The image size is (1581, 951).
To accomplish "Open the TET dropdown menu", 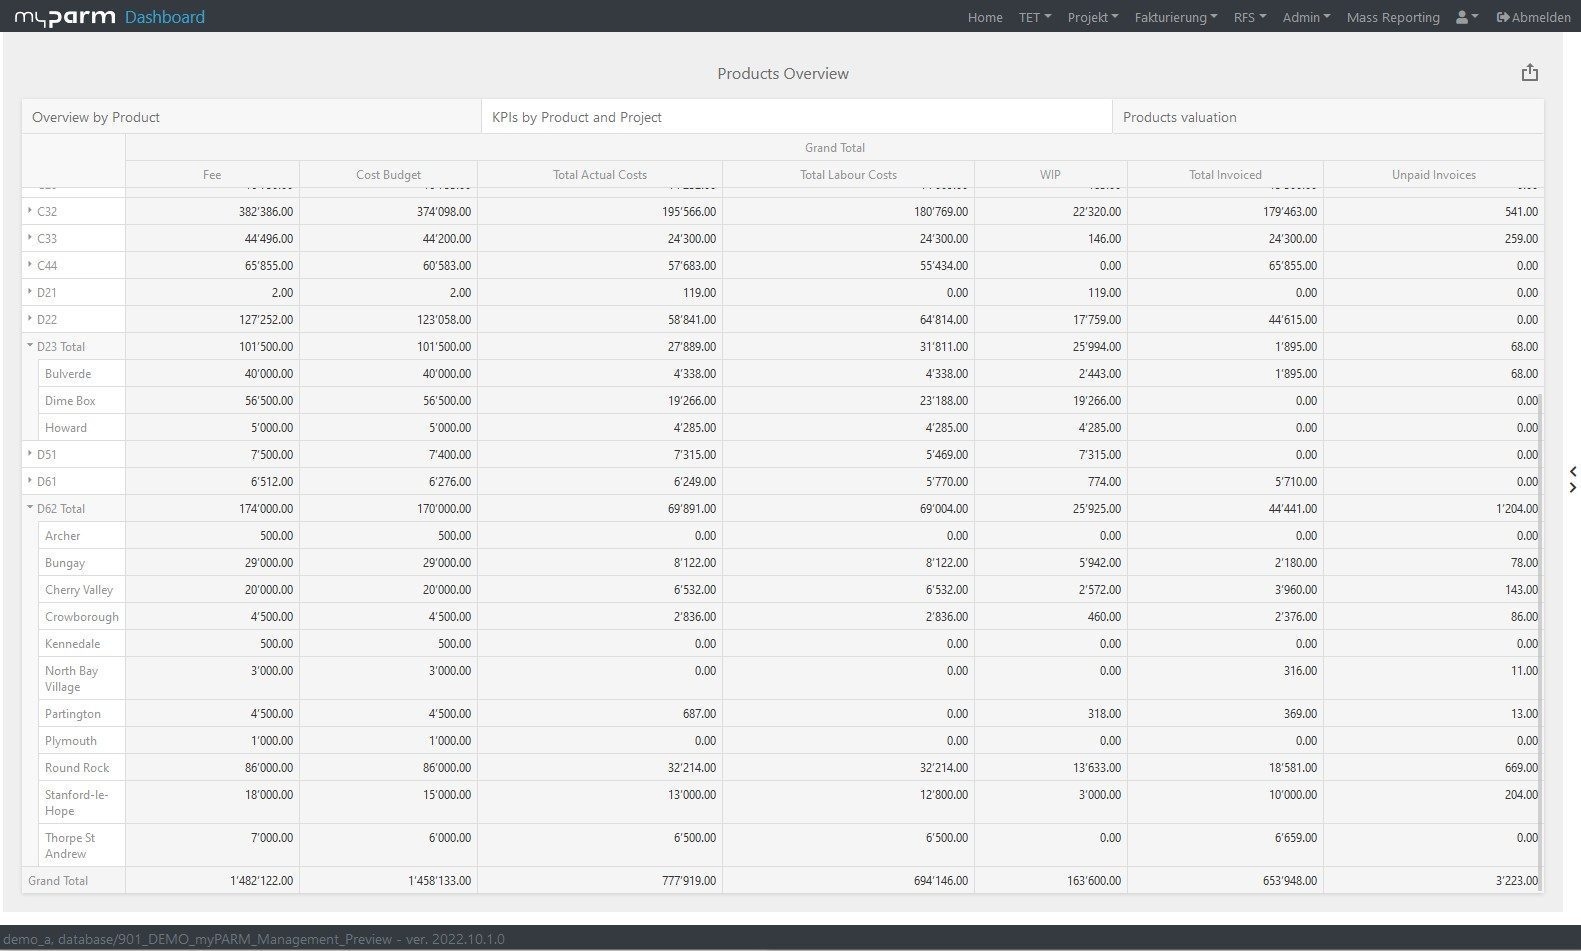I will (1034, 17).
